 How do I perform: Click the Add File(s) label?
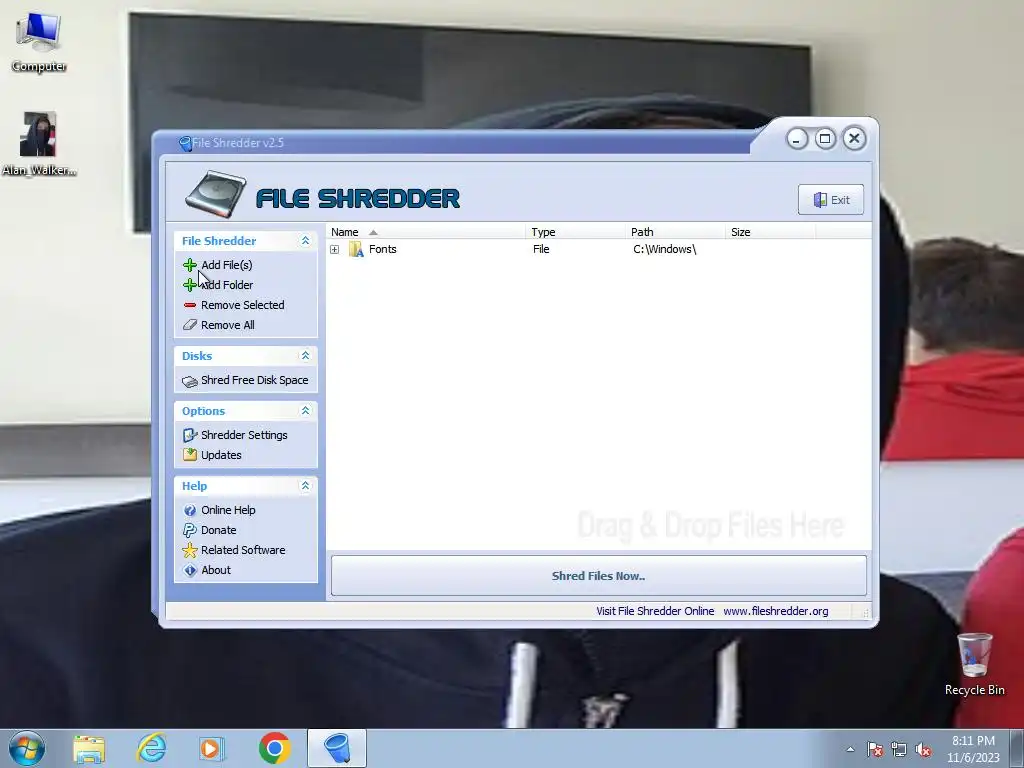[x=227, y=265]
